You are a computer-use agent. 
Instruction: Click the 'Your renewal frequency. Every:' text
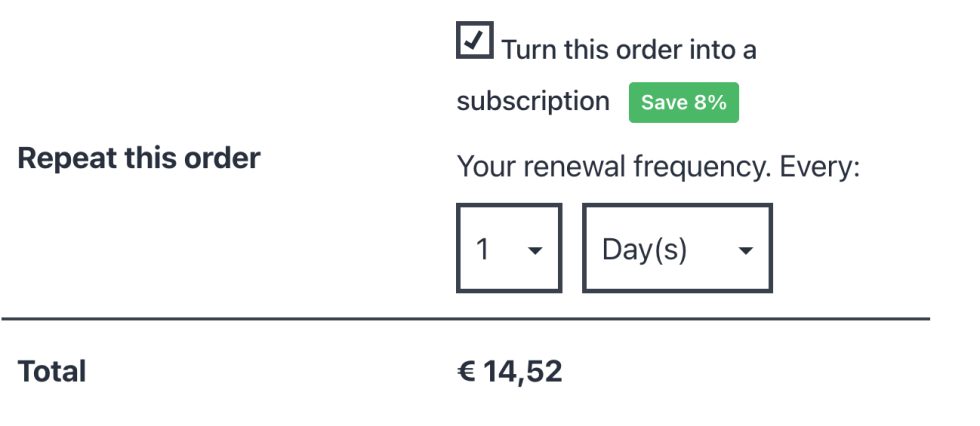pos(658,166)
